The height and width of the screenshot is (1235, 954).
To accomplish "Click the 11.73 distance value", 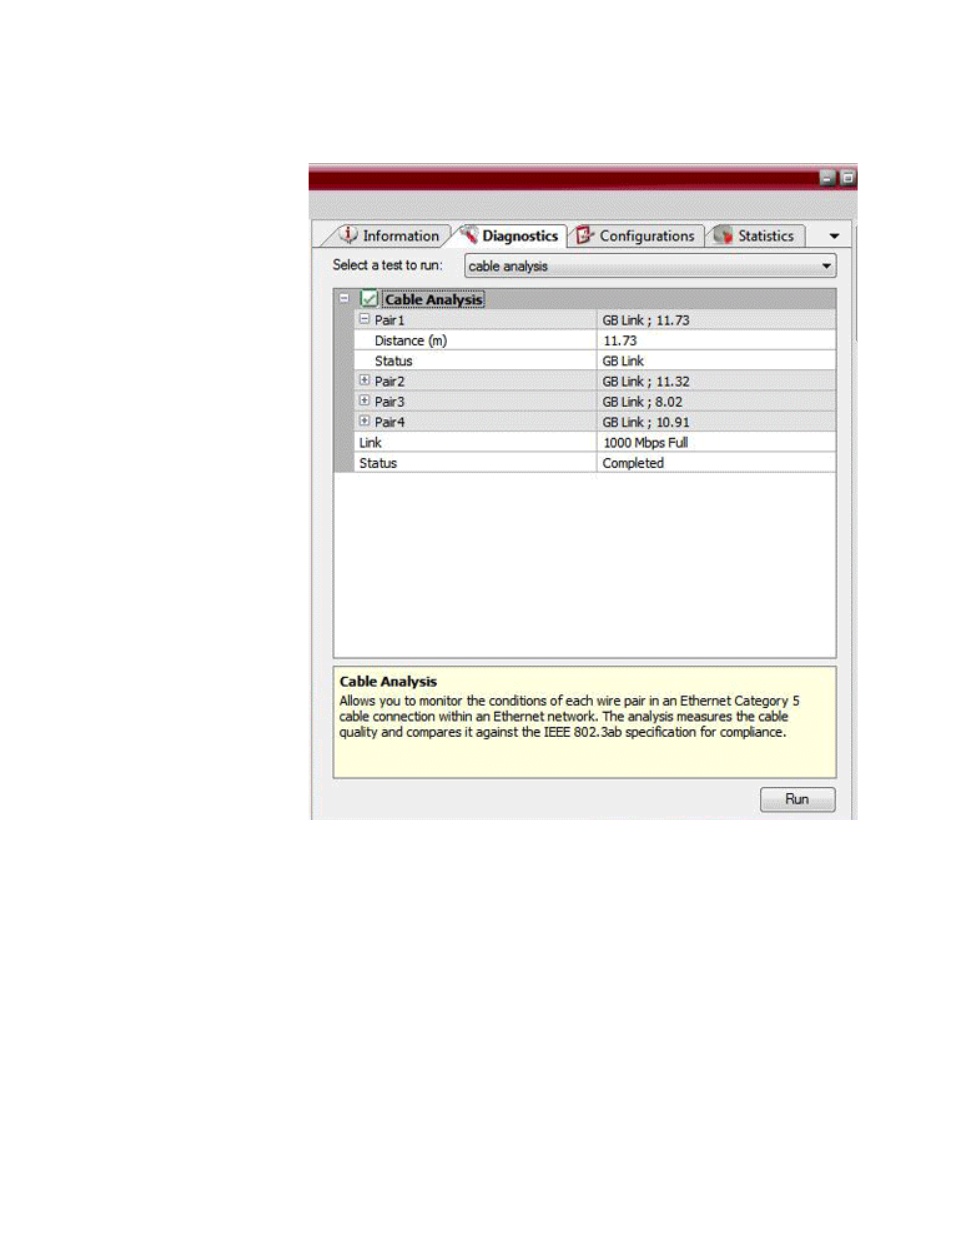I will [620, 340].
